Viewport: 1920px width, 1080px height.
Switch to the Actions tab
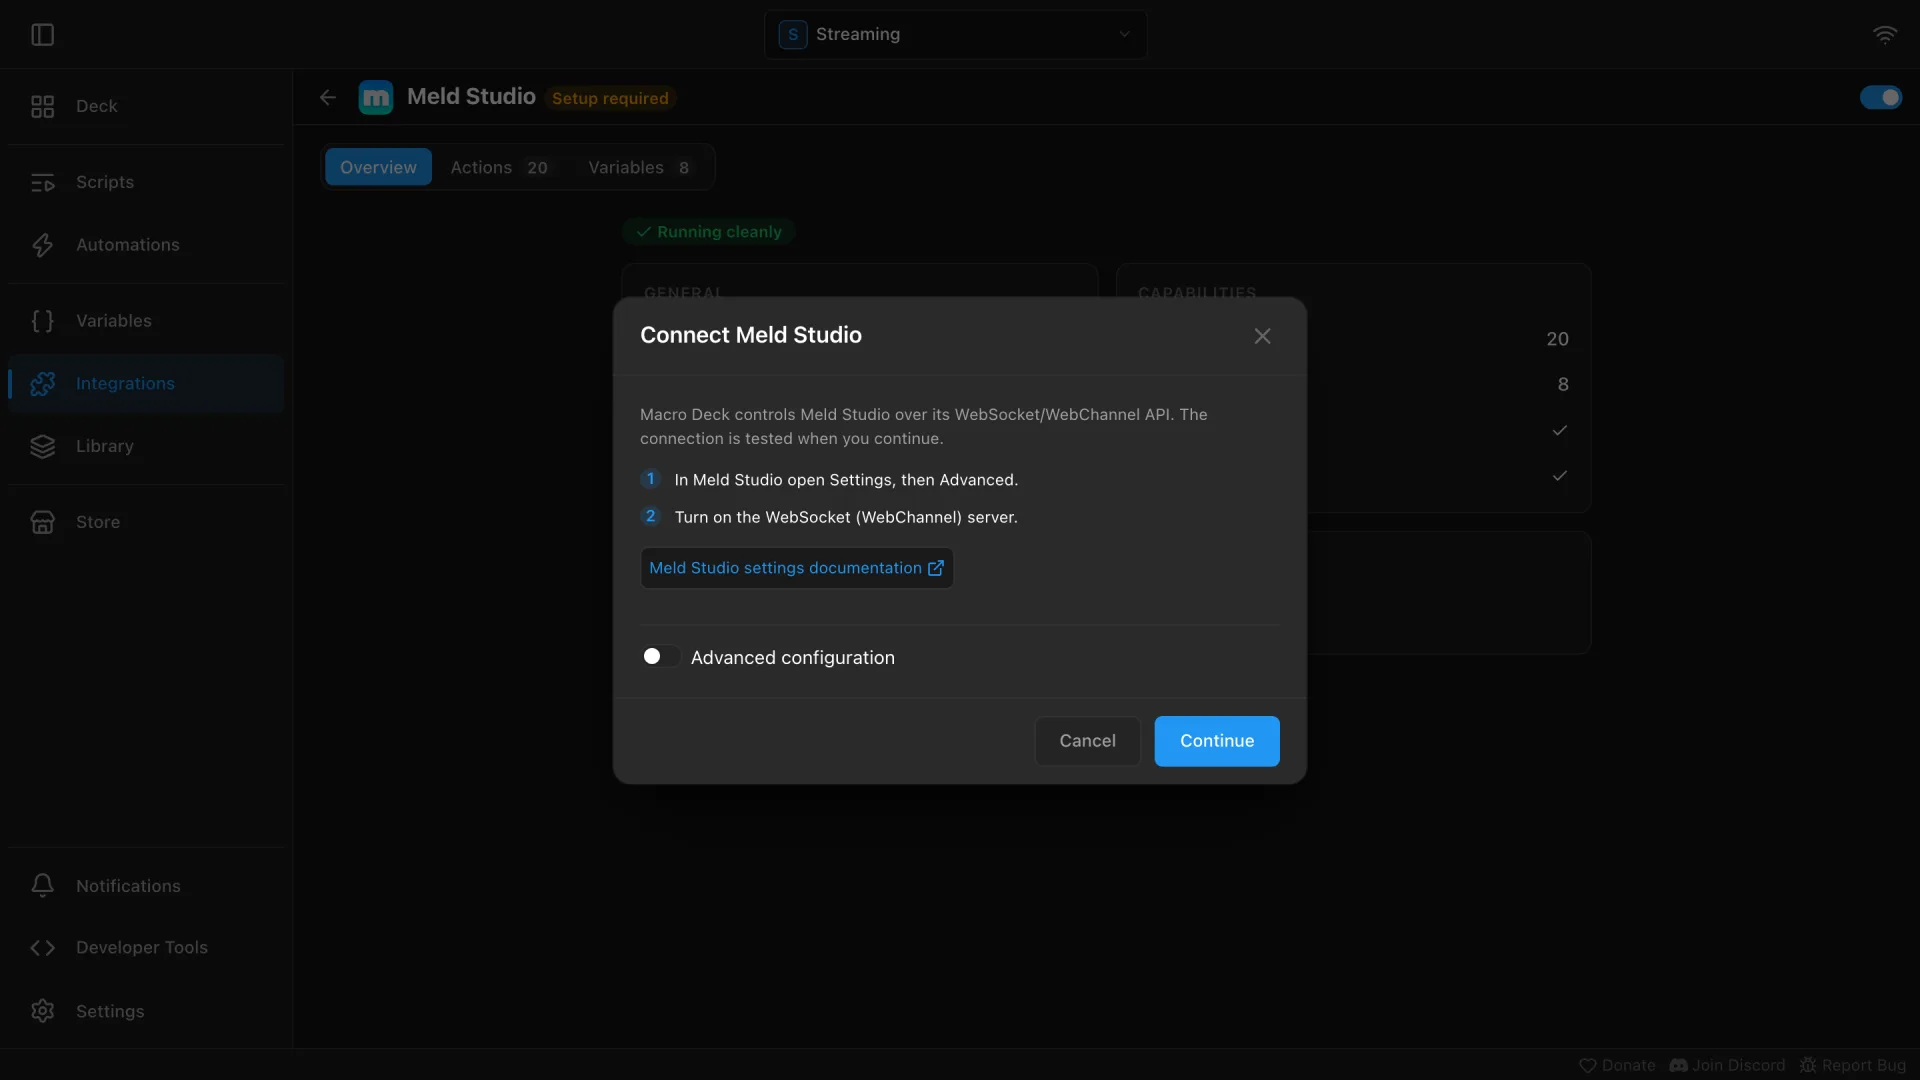pos(499,168)
